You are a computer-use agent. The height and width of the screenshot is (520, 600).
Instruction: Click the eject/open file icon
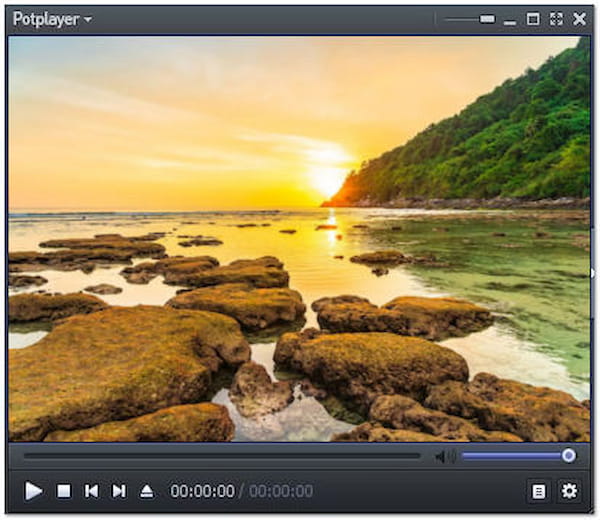[x=147, y=491]
